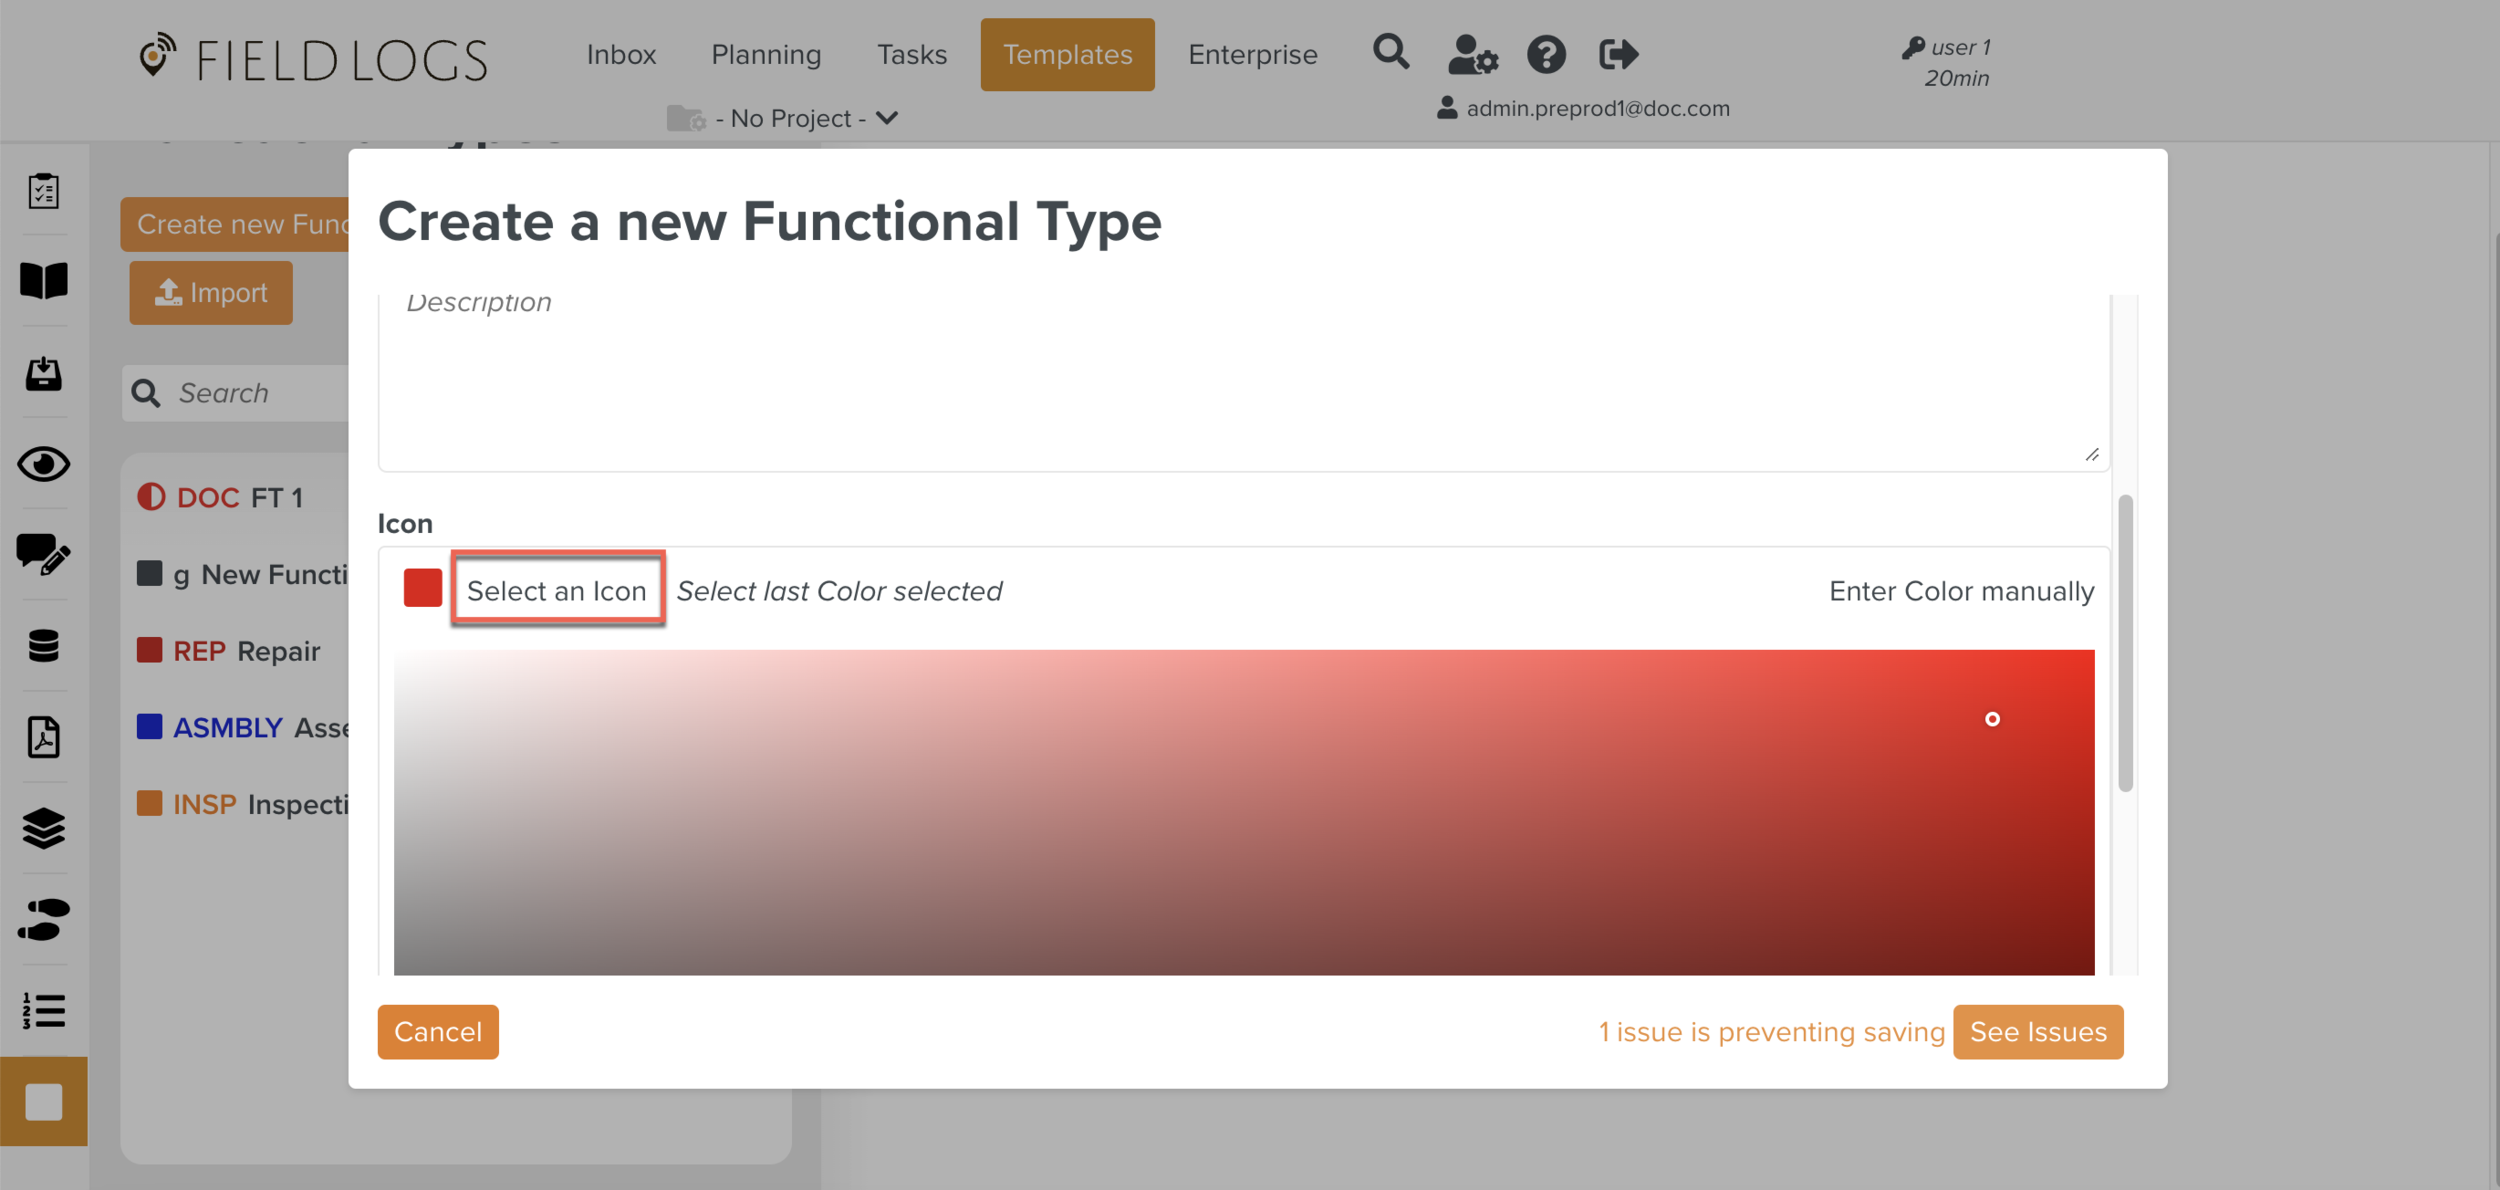Viewport: 2500px width, 1190px height.
Task: Click the See Issues button
Action: pos(2037,1032)
